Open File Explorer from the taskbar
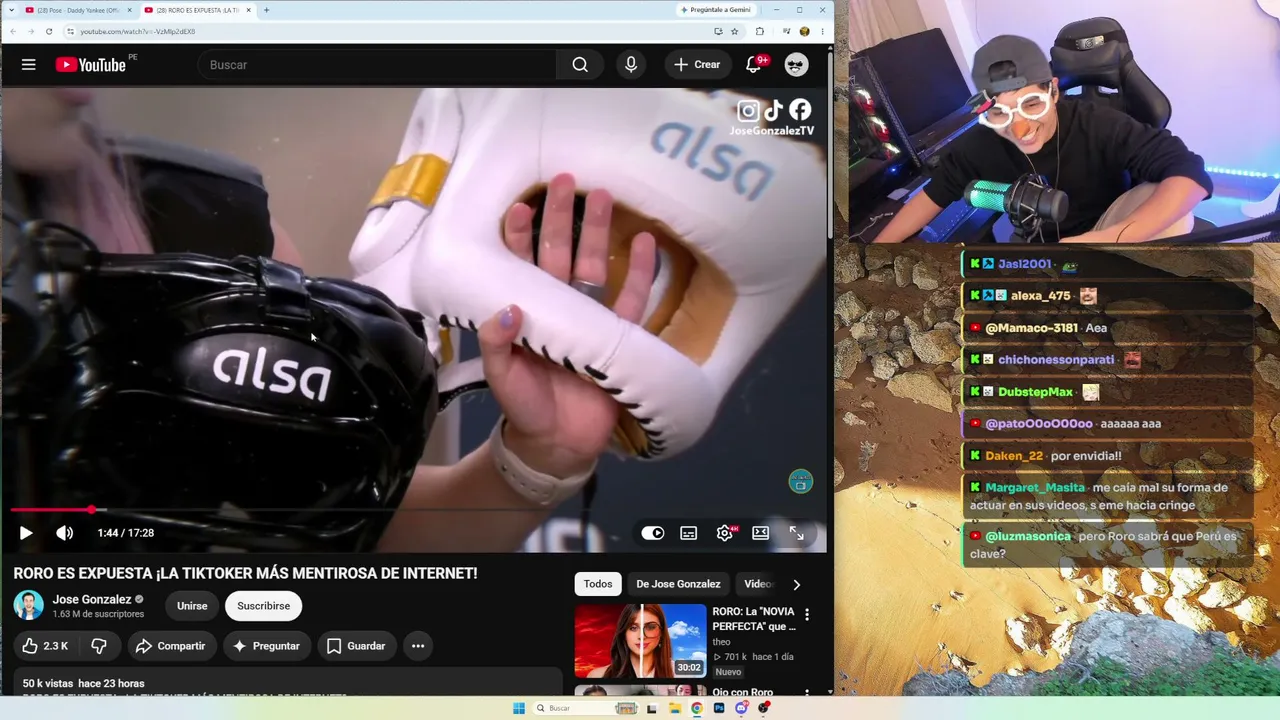Viewport: 1280px width, 720px height. [x=675, y=708]
